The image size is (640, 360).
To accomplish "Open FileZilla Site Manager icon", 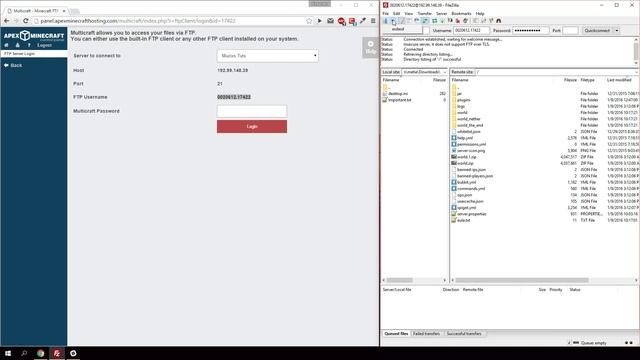I will (386, 20).
